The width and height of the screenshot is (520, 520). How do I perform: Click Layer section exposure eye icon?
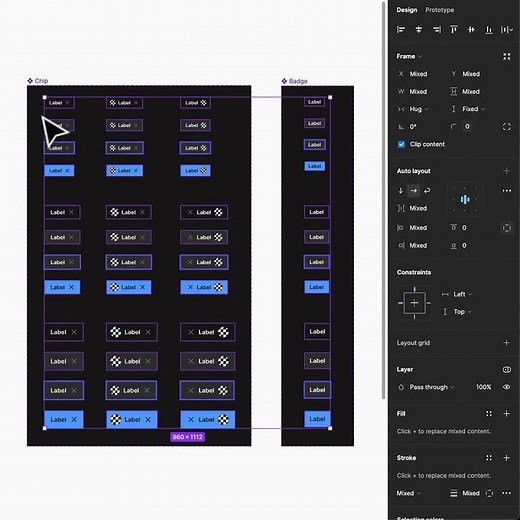pyautogui.click(x=507, y=369)
